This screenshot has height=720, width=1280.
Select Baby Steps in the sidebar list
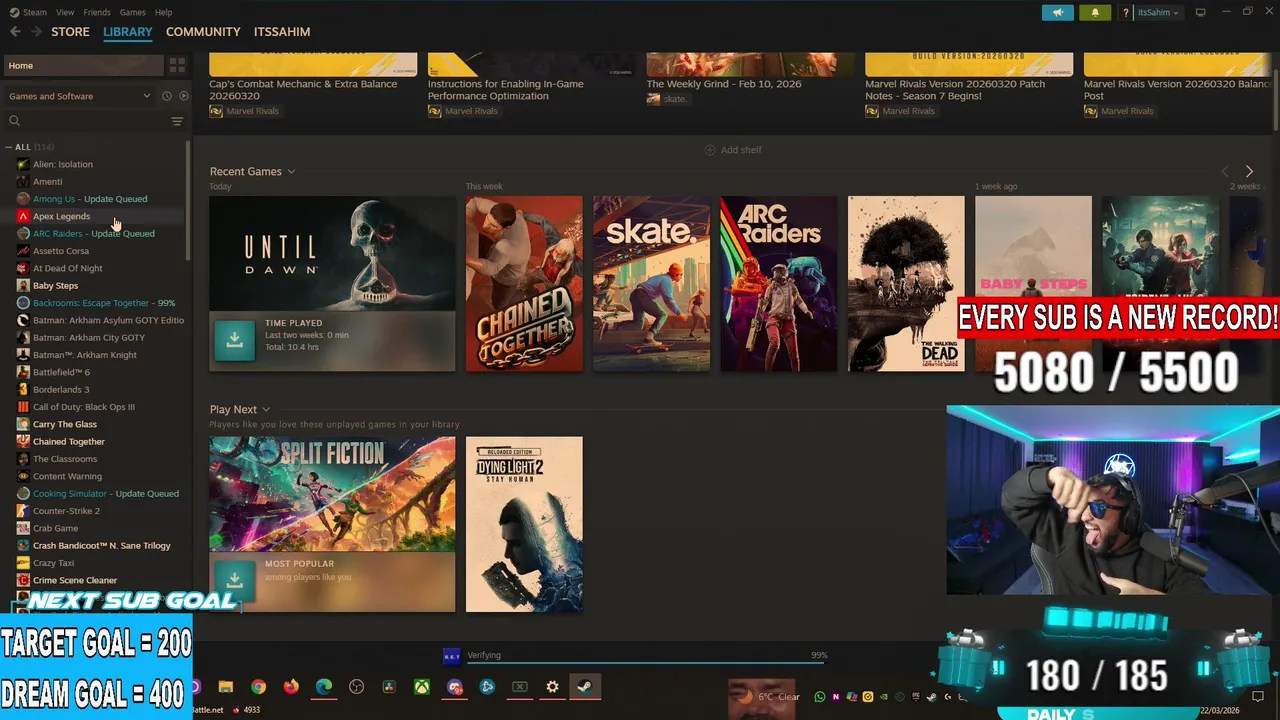(55, 285)
